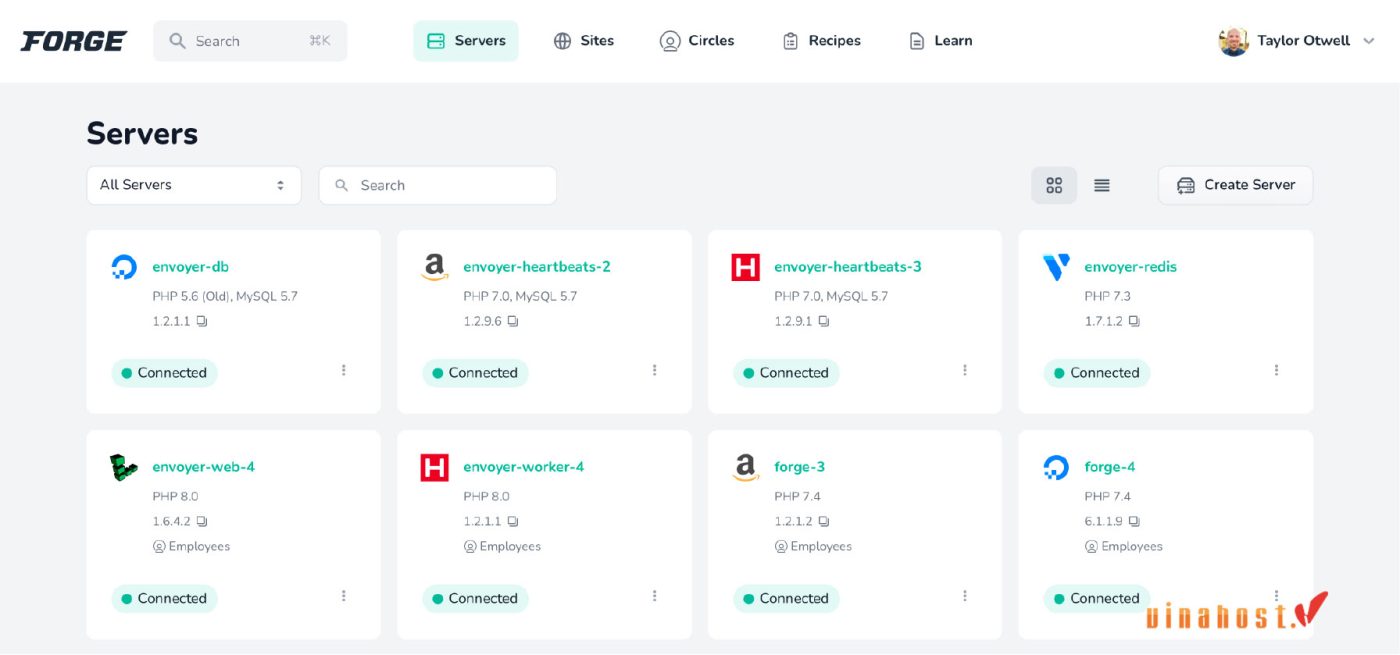This screenshot has width=1400, height=655.
Task: Click the Vultr icon on envoyer-redis card
Action: point(1055,266)
